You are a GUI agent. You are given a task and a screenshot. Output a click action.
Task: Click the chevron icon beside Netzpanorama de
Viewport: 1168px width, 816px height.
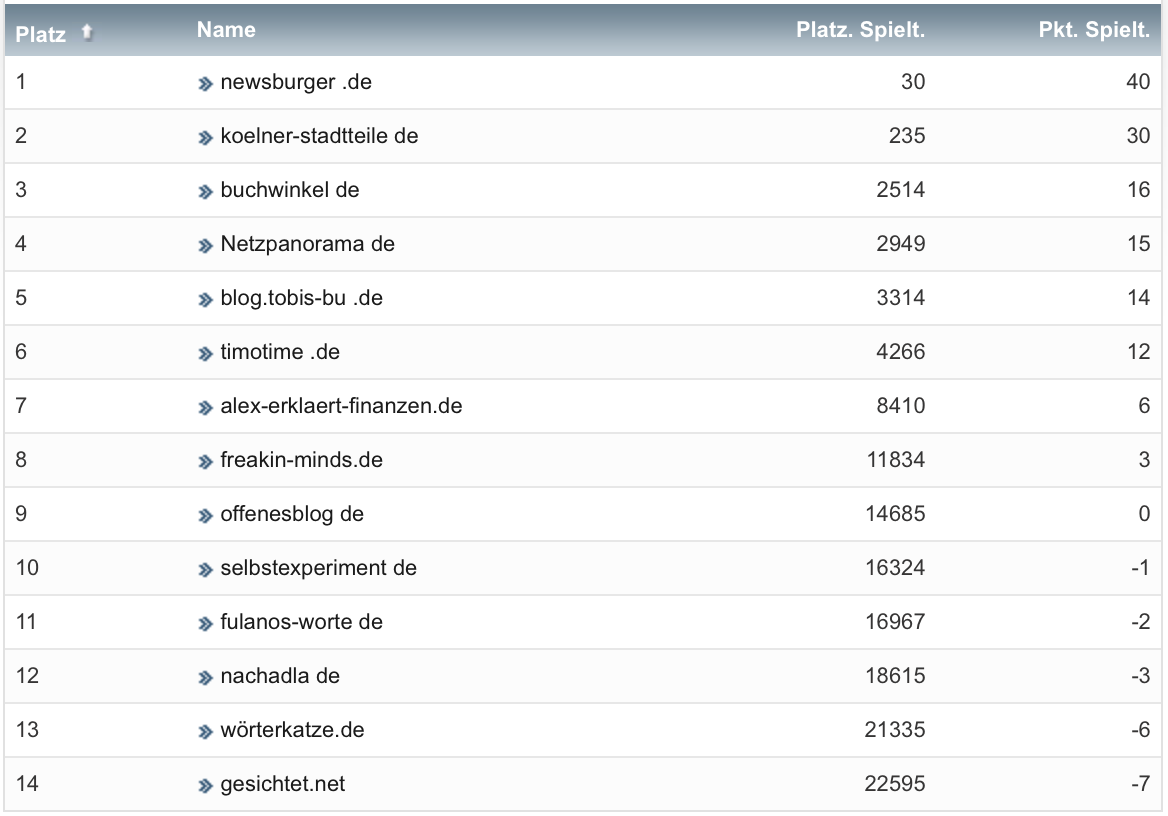coord(206,246)
